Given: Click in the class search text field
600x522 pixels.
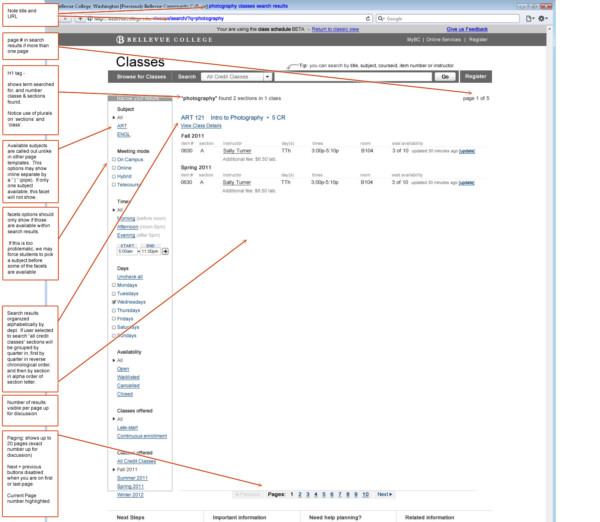Looking at the screenshot, I should [353, 77].
